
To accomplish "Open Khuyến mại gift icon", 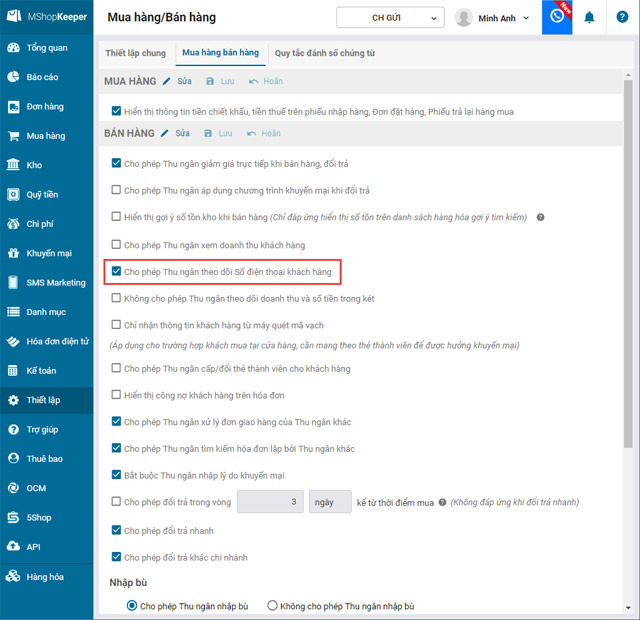I will [13, 253].
